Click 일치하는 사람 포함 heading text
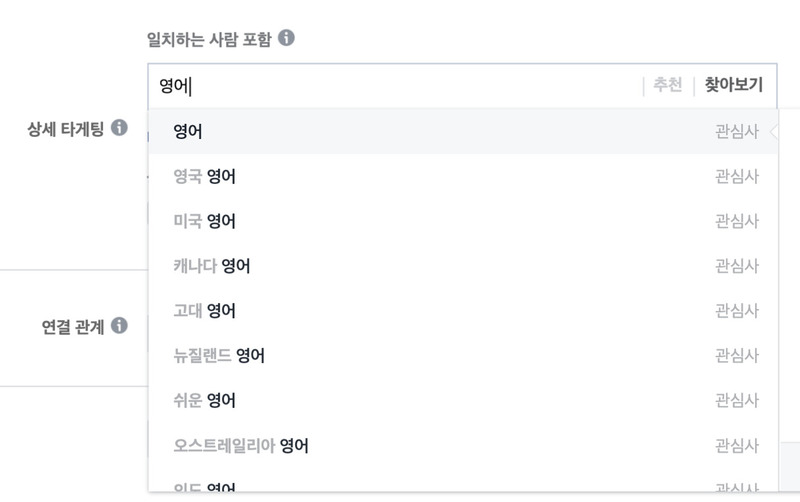The width and height of the screenshot is (800, 502). (x=209, y=39)
